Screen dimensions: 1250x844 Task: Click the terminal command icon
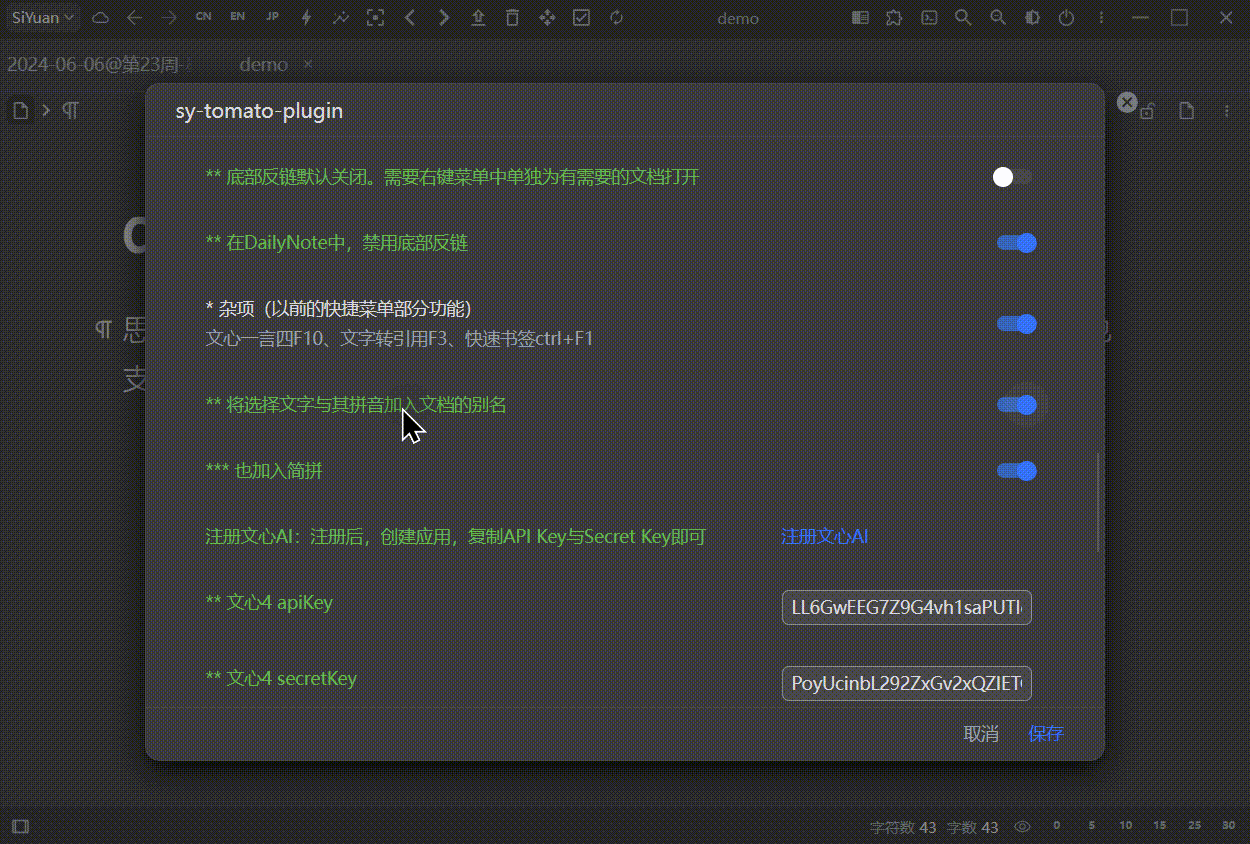929,18
